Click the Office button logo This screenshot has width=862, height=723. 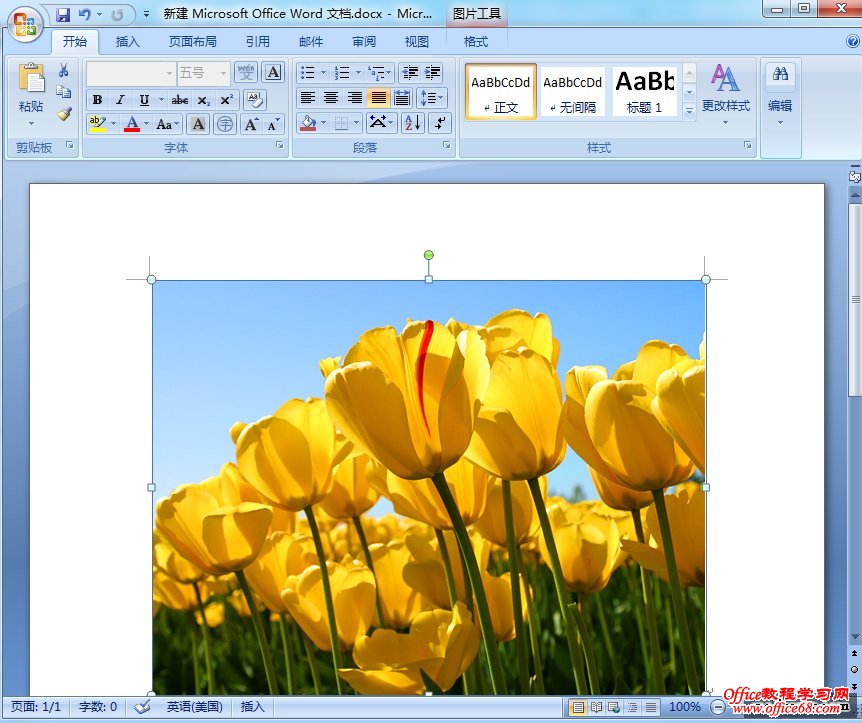pos(26,23)
